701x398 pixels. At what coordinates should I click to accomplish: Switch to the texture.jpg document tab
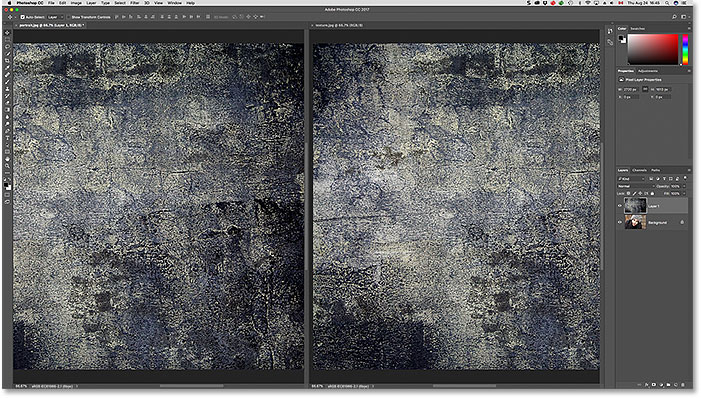(339, 25)
